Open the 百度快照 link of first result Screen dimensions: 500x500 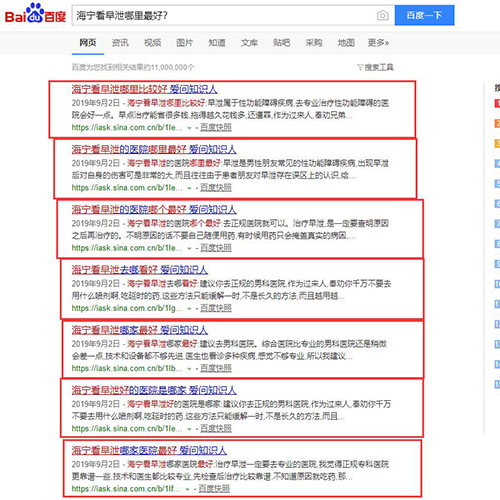pos(216,127)
